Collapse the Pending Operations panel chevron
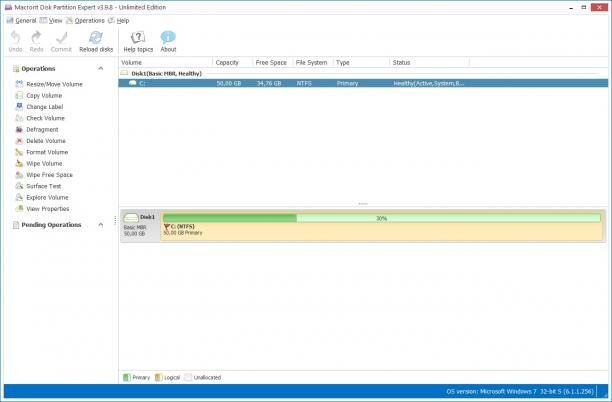This screenshot has width=612, height=402. (101, 225)
